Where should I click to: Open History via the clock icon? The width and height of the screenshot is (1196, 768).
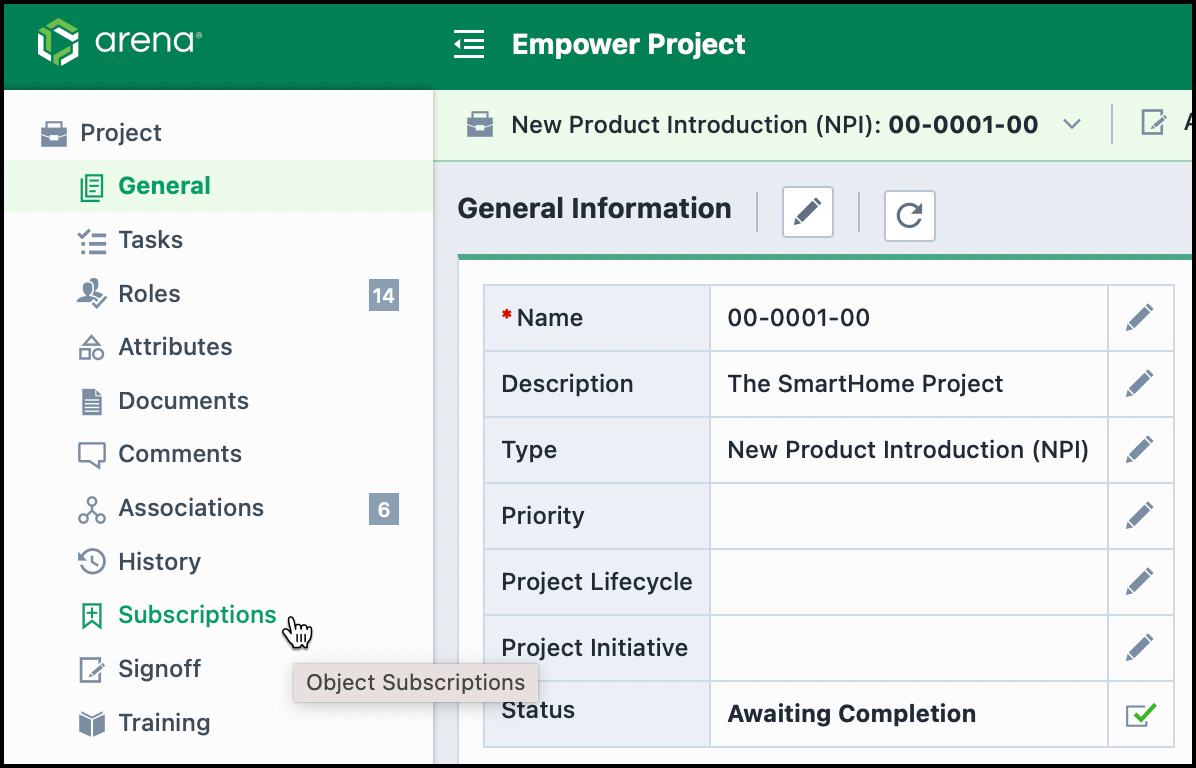(90, 561)
